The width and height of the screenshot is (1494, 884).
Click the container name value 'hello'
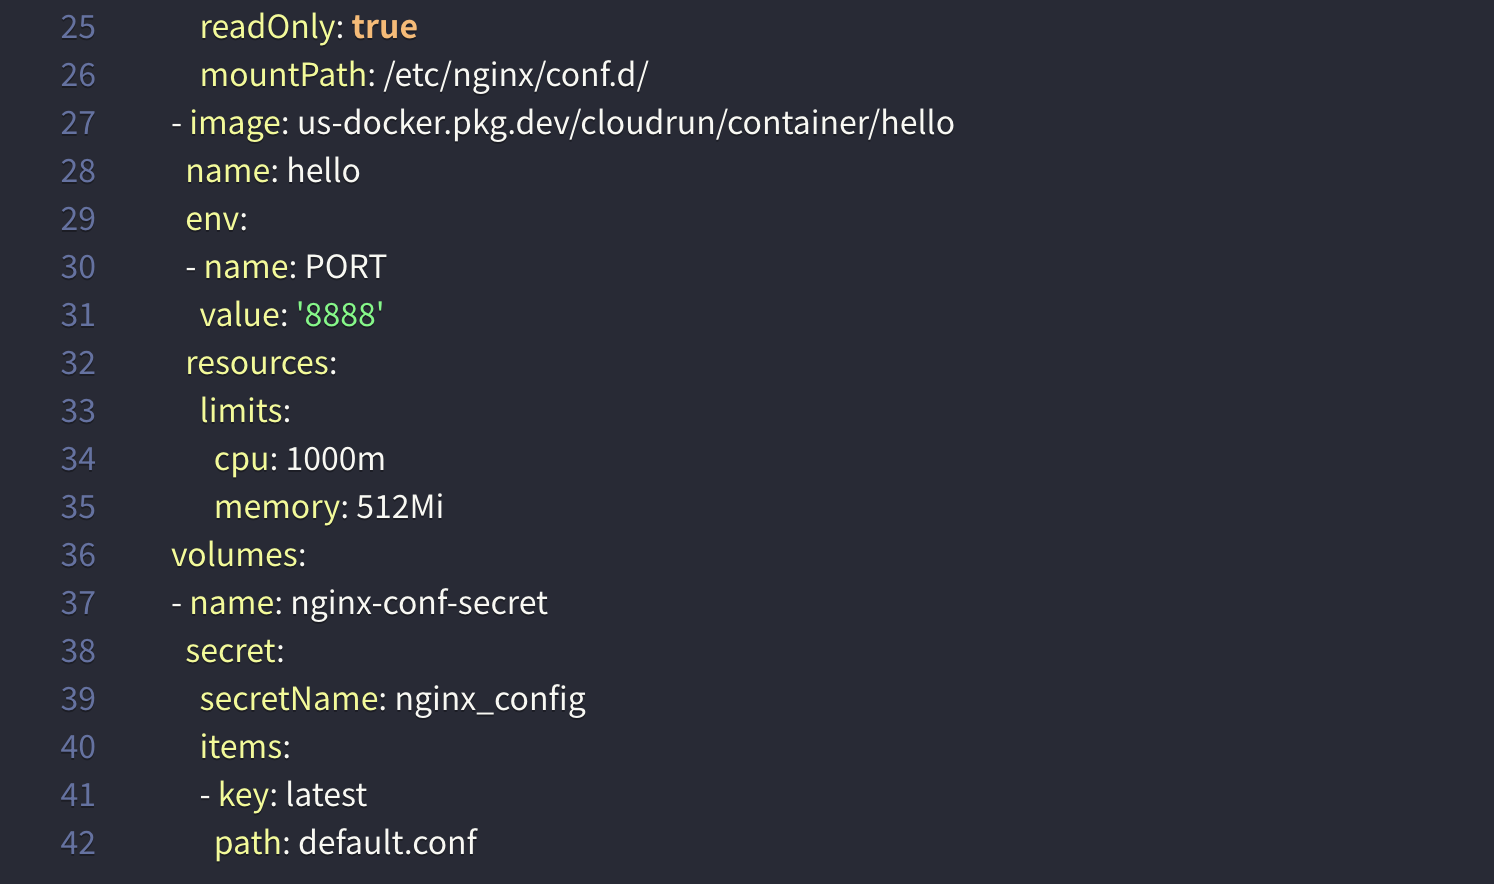click(x=323, y=171)
